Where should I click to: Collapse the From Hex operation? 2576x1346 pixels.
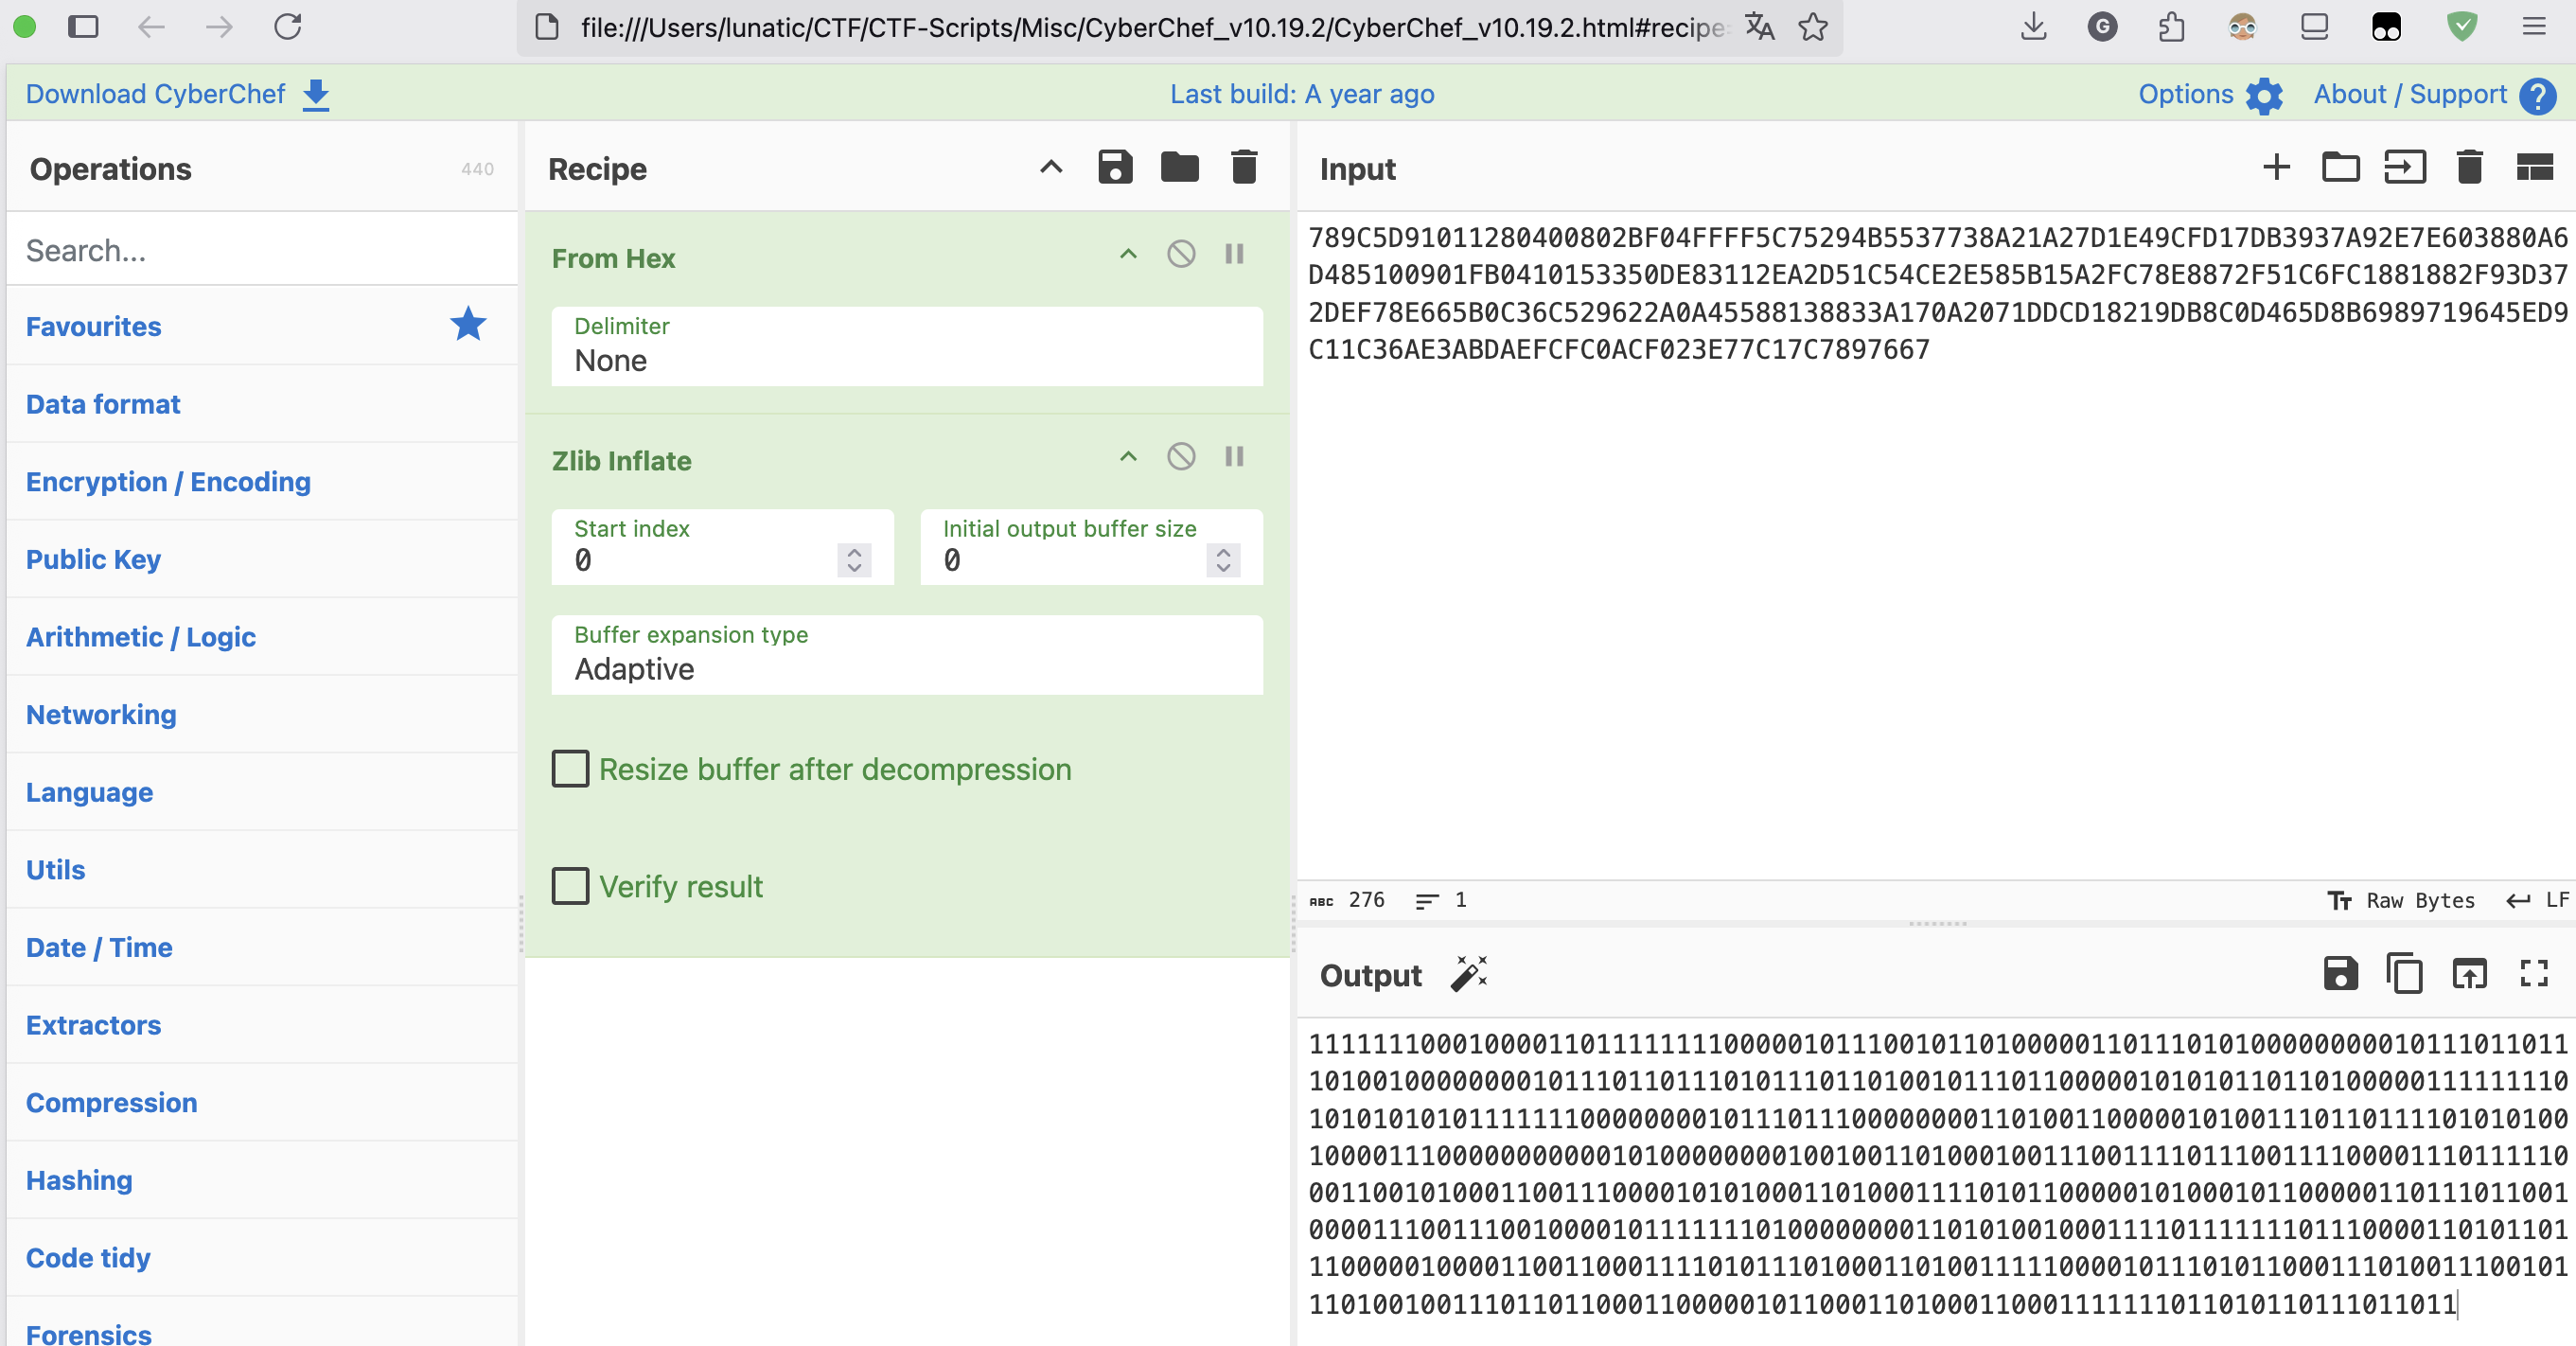(x=1128, y=254)
